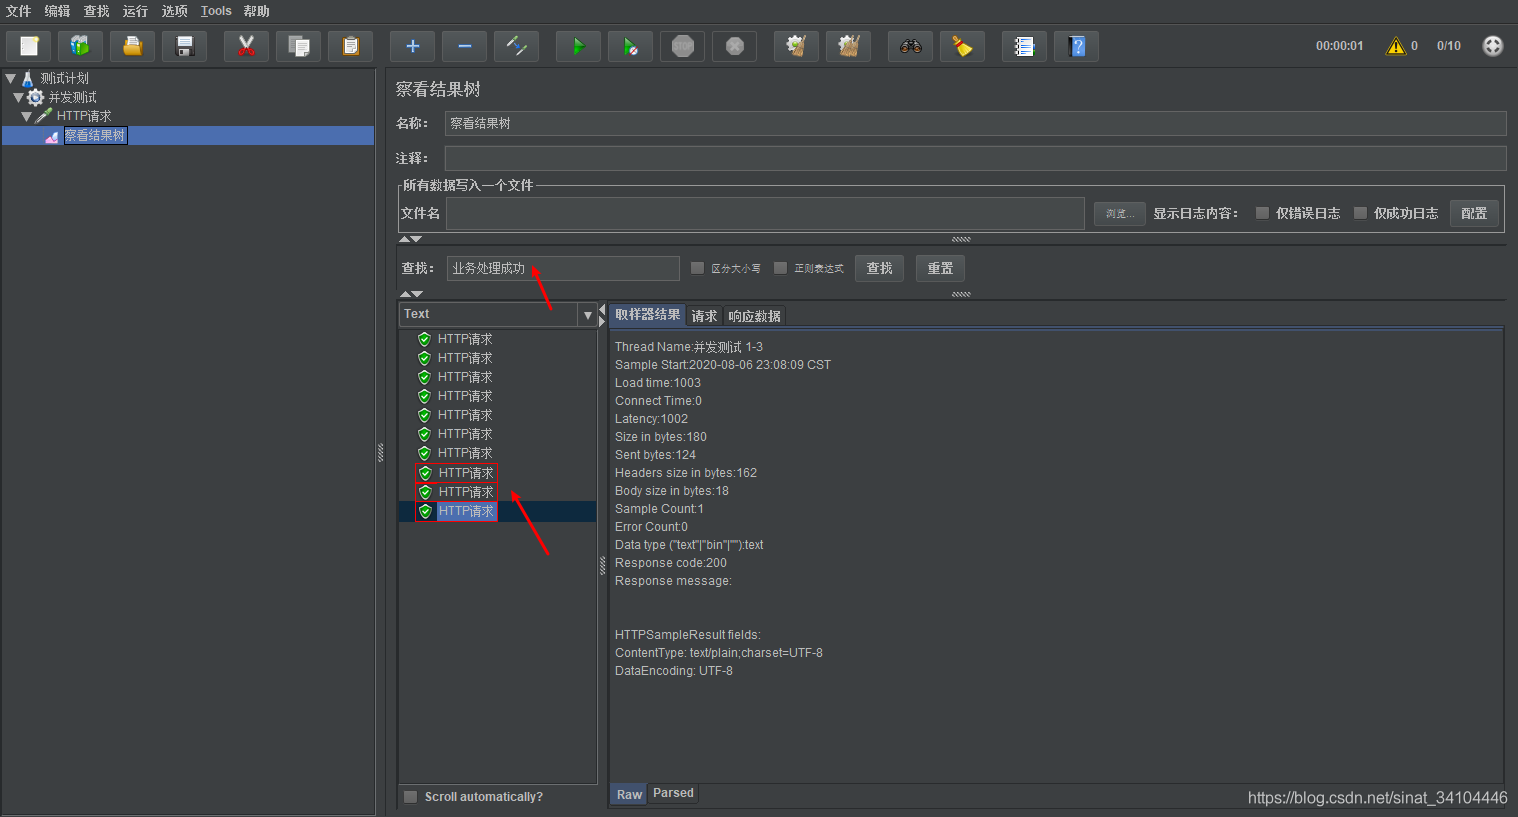Viewport: 1518px width, 817px height.
Task: Start the test with the green play icon
Action: click(578, 45)
